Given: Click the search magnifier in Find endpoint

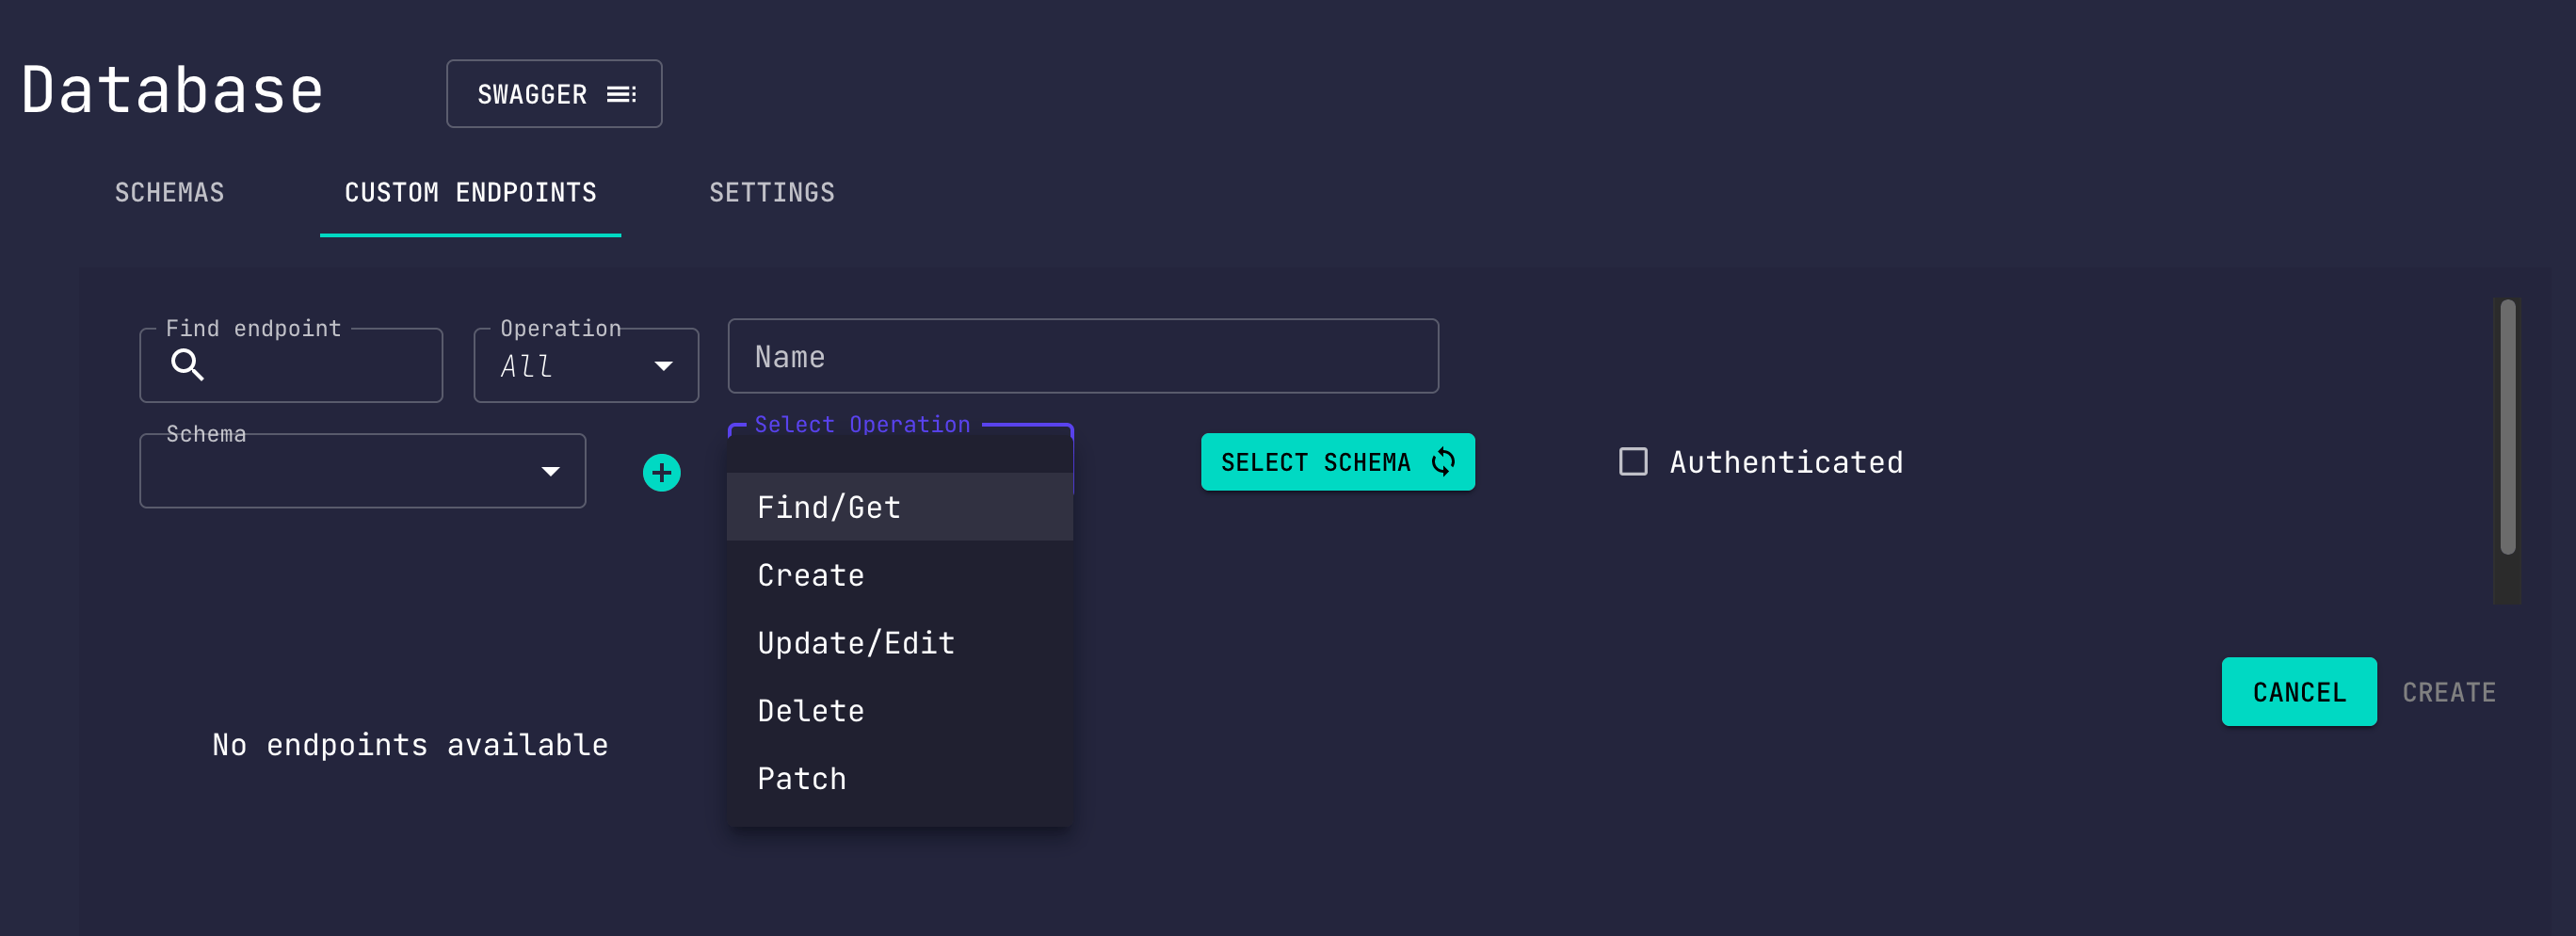Looking at the screenshot, I should coord(190,365).
